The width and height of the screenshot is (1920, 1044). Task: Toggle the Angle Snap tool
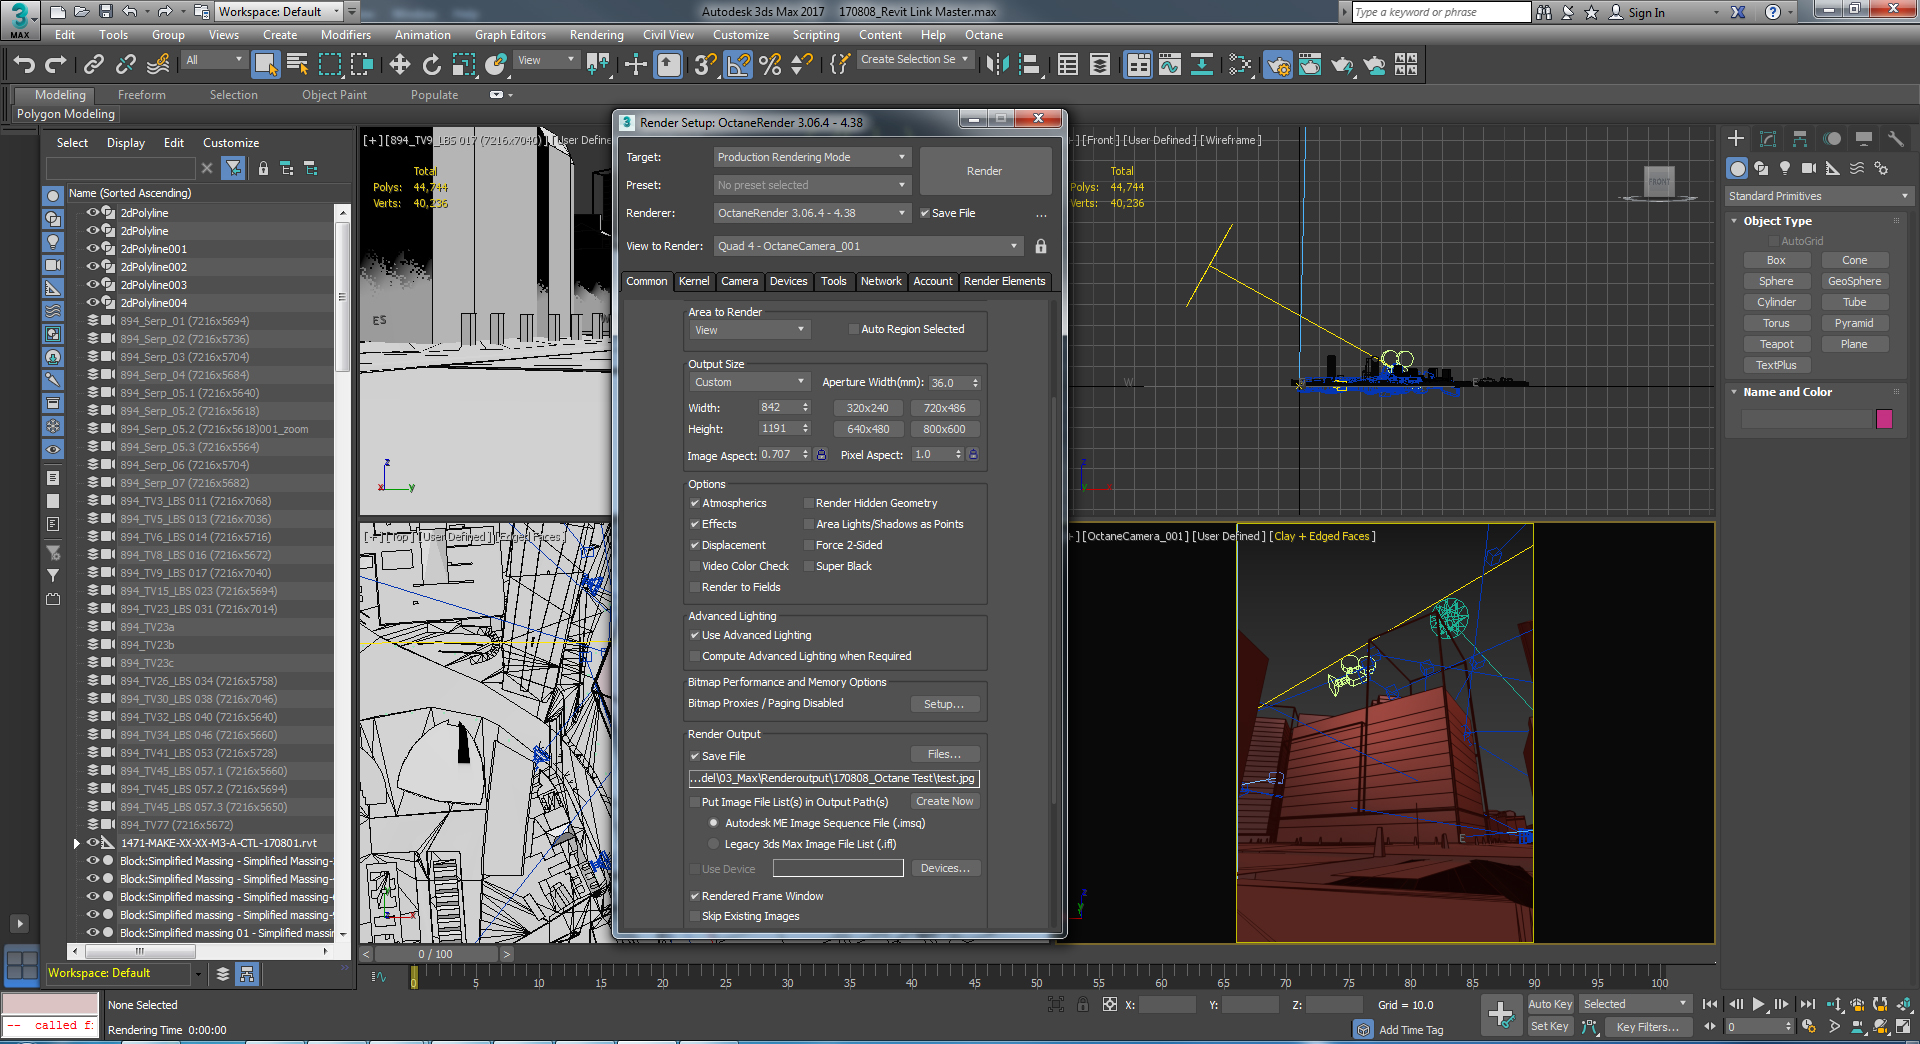(738, 65)
